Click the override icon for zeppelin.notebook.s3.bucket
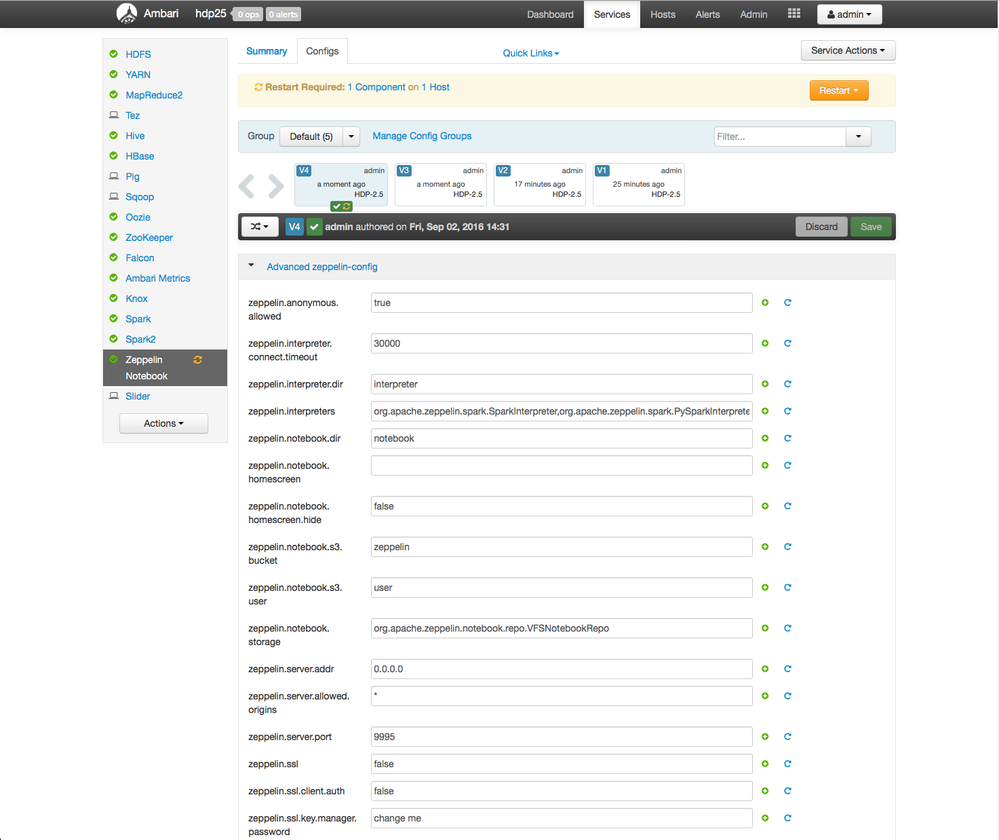The image size is (999, 840). (x=765, y=547)
